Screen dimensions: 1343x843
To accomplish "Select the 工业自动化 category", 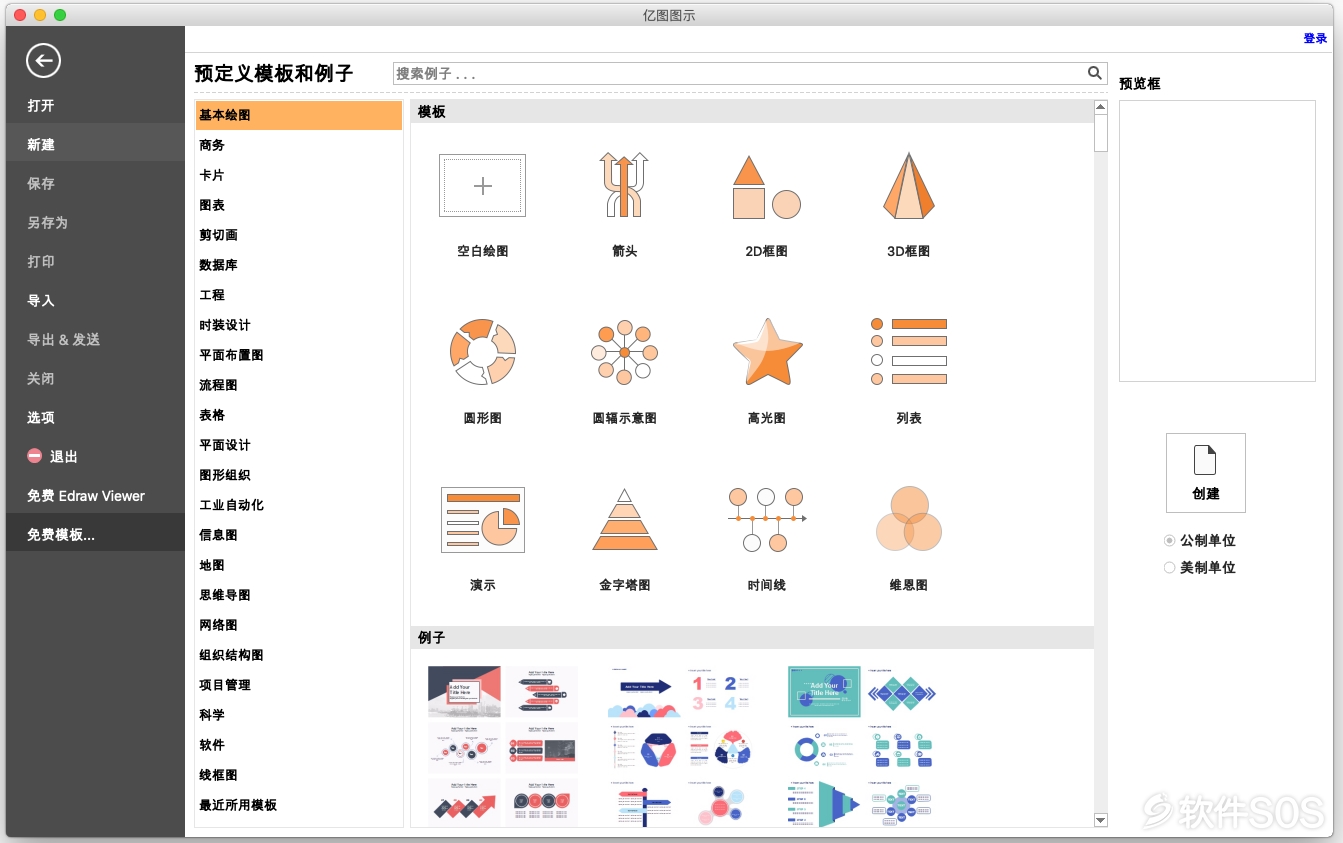I will coord(299,505).
